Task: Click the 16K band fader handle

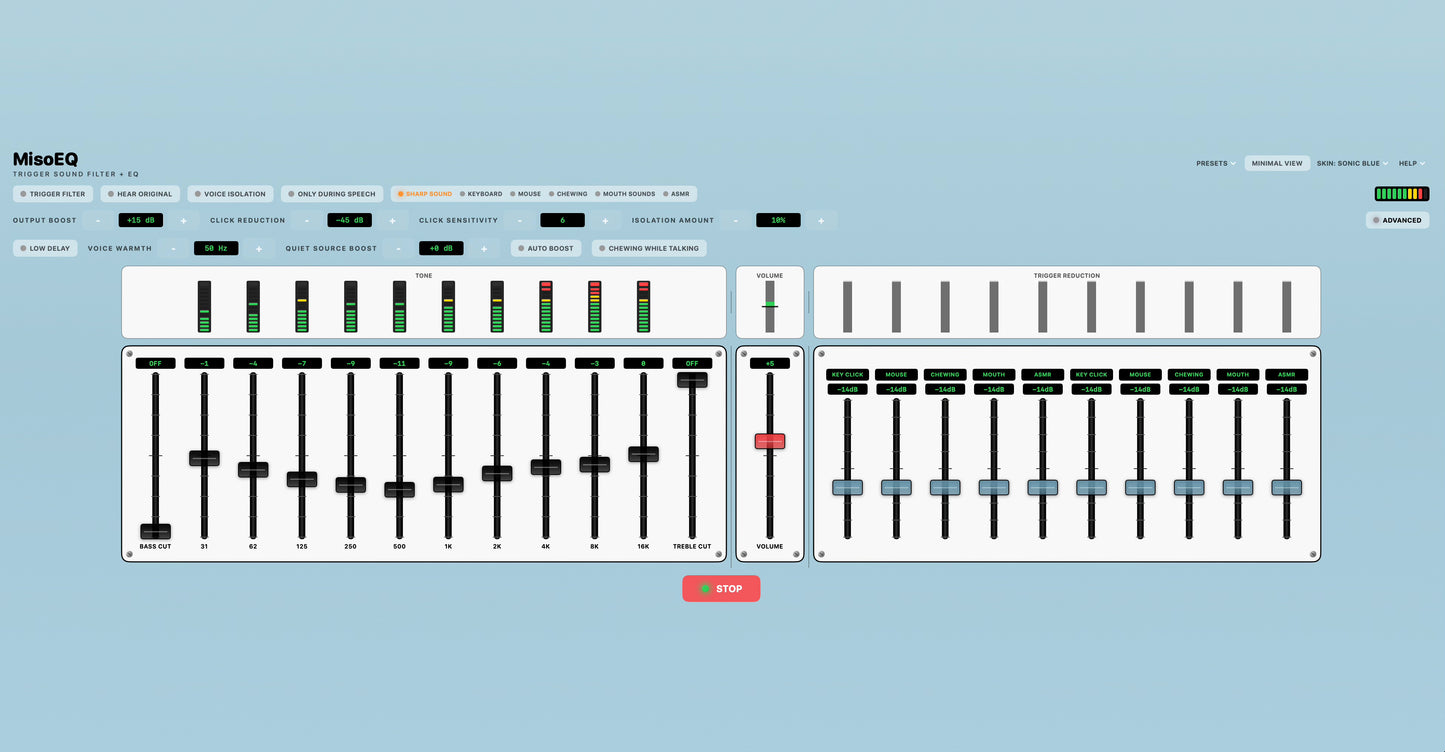Action: (643, 454)
